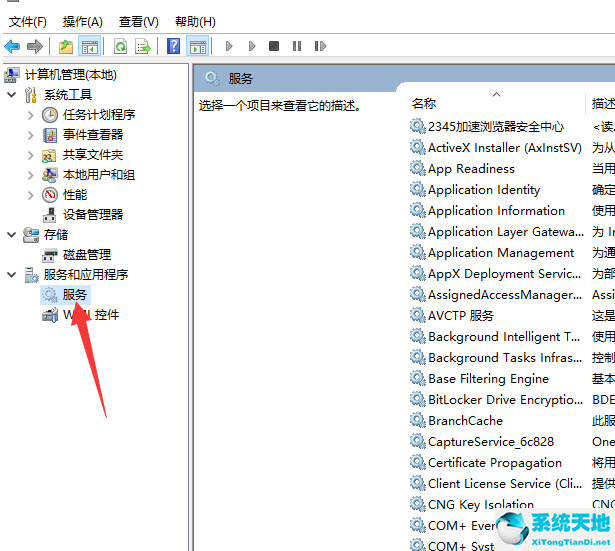This screenshot has height=551, width=615.
Task: Select Background Intelligent Transfer service
Action: point(504,336)
